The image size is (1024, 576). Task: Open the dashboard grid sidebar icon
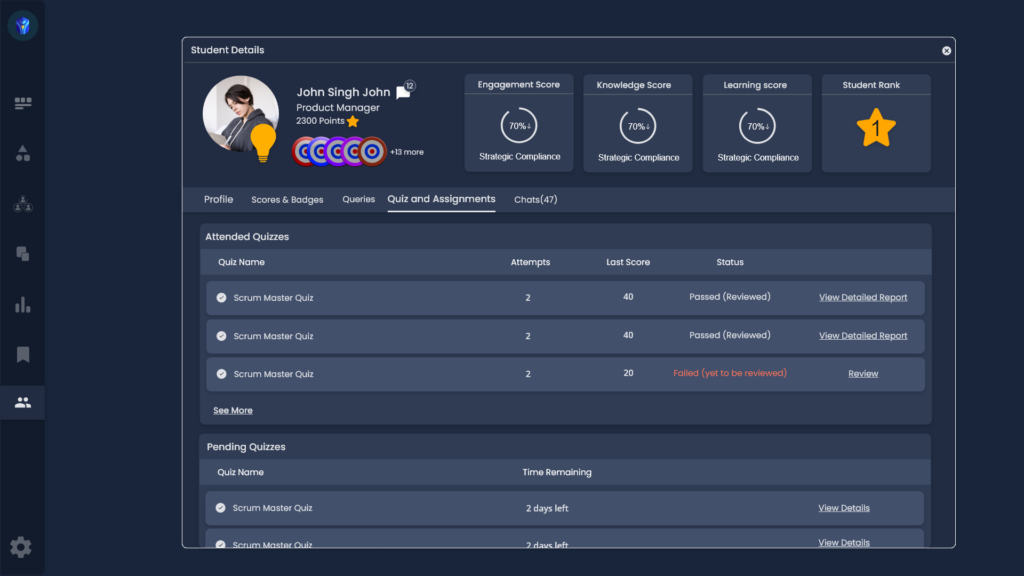click(x=23, y=103)
